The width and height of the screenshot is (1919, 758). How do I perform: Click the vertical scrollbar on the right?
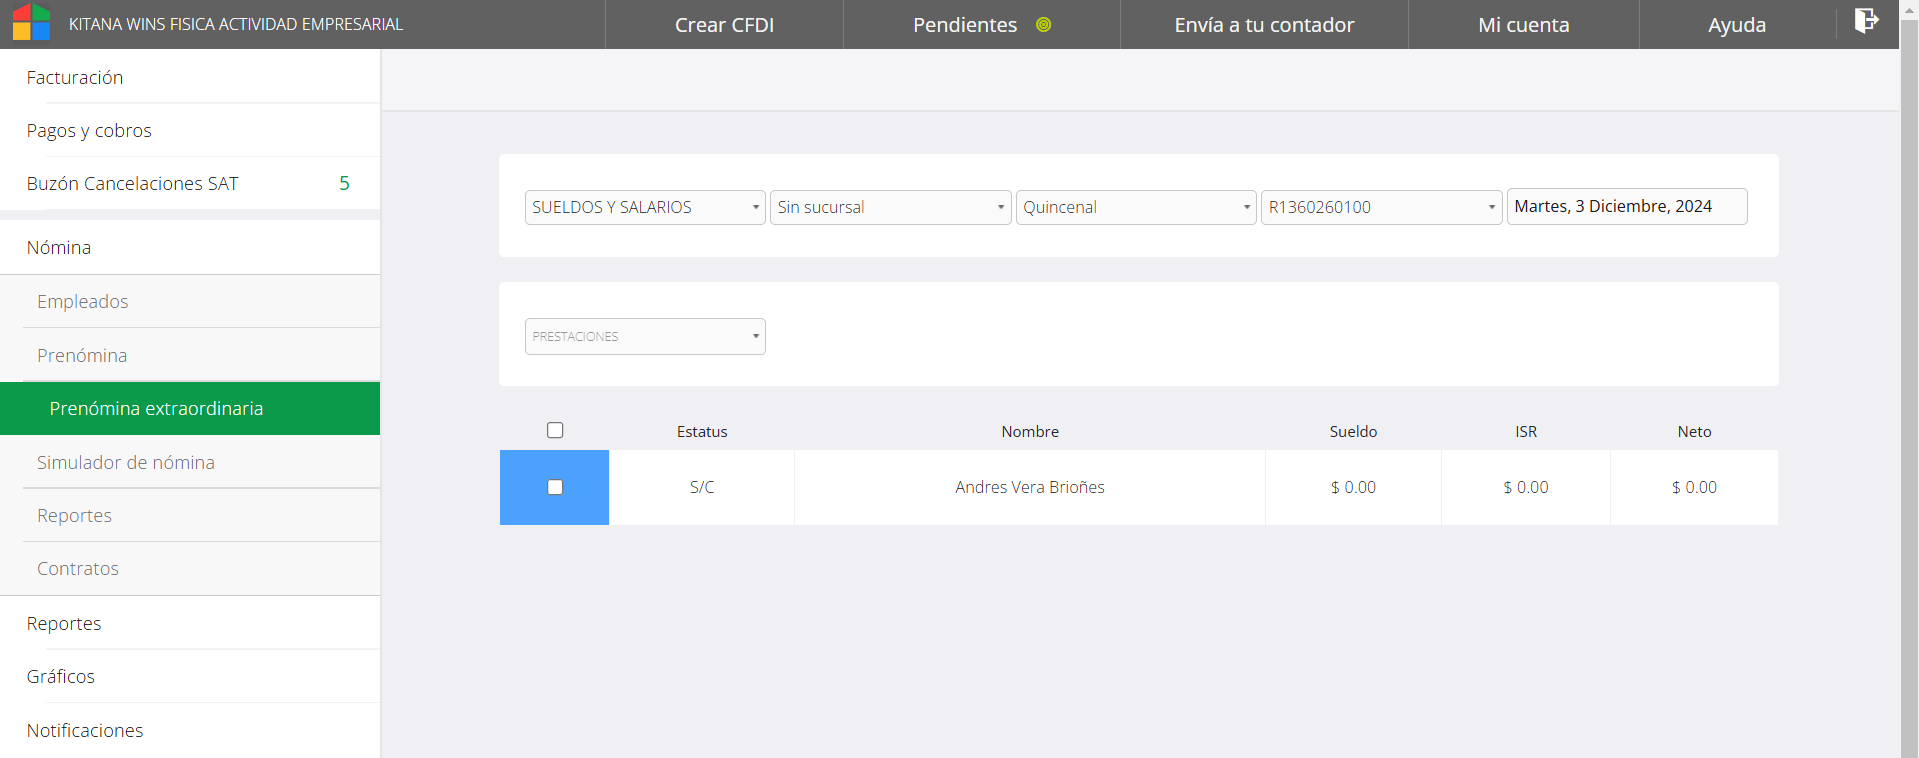tap(1909, 400)
